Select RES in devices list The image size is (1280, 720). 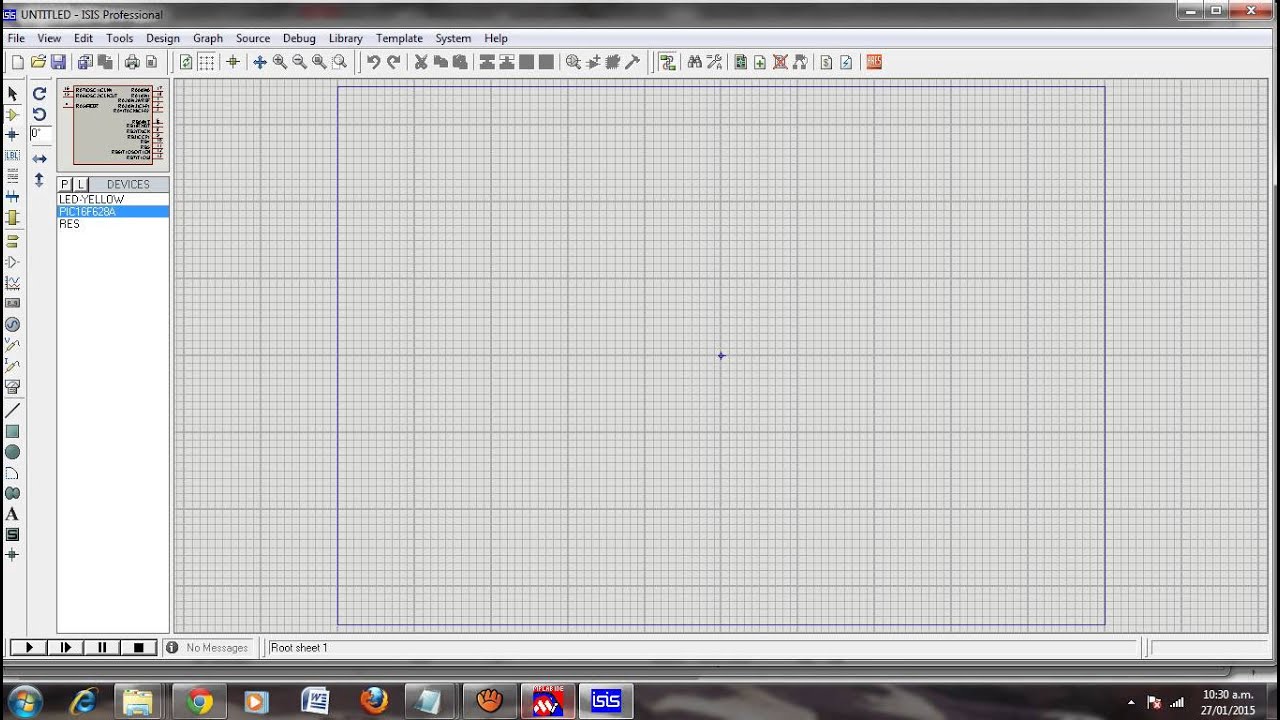point(113,224)
